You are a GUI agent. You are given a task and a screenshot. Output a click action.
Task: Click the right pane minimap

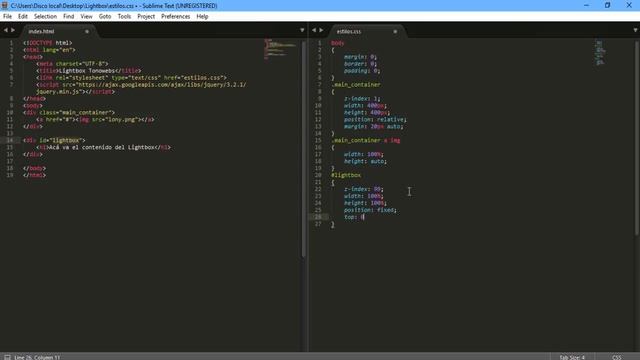point(600,52)
